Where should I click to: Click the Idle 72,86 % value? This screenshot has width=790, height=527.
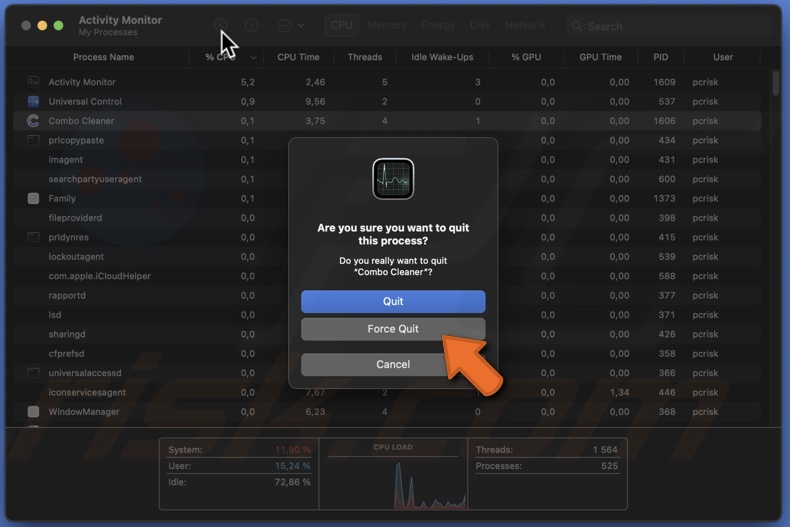[292, 482]
